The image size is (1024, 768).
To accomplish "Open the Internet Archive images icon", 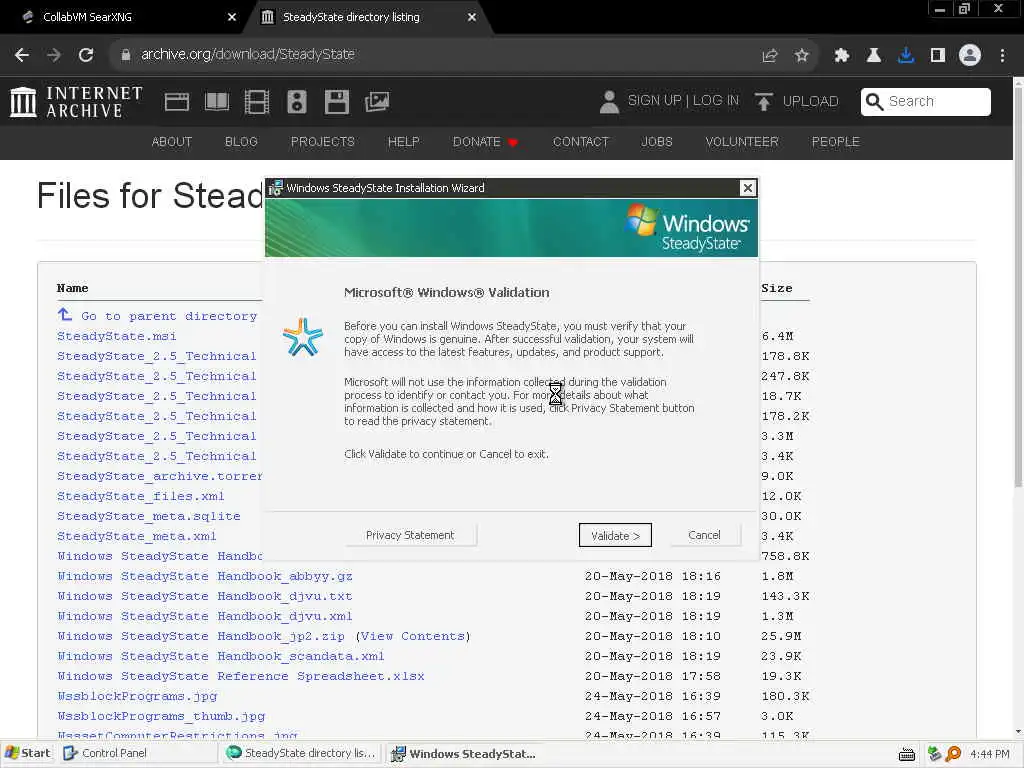I will pyautogui.click(x=377, y=102).
